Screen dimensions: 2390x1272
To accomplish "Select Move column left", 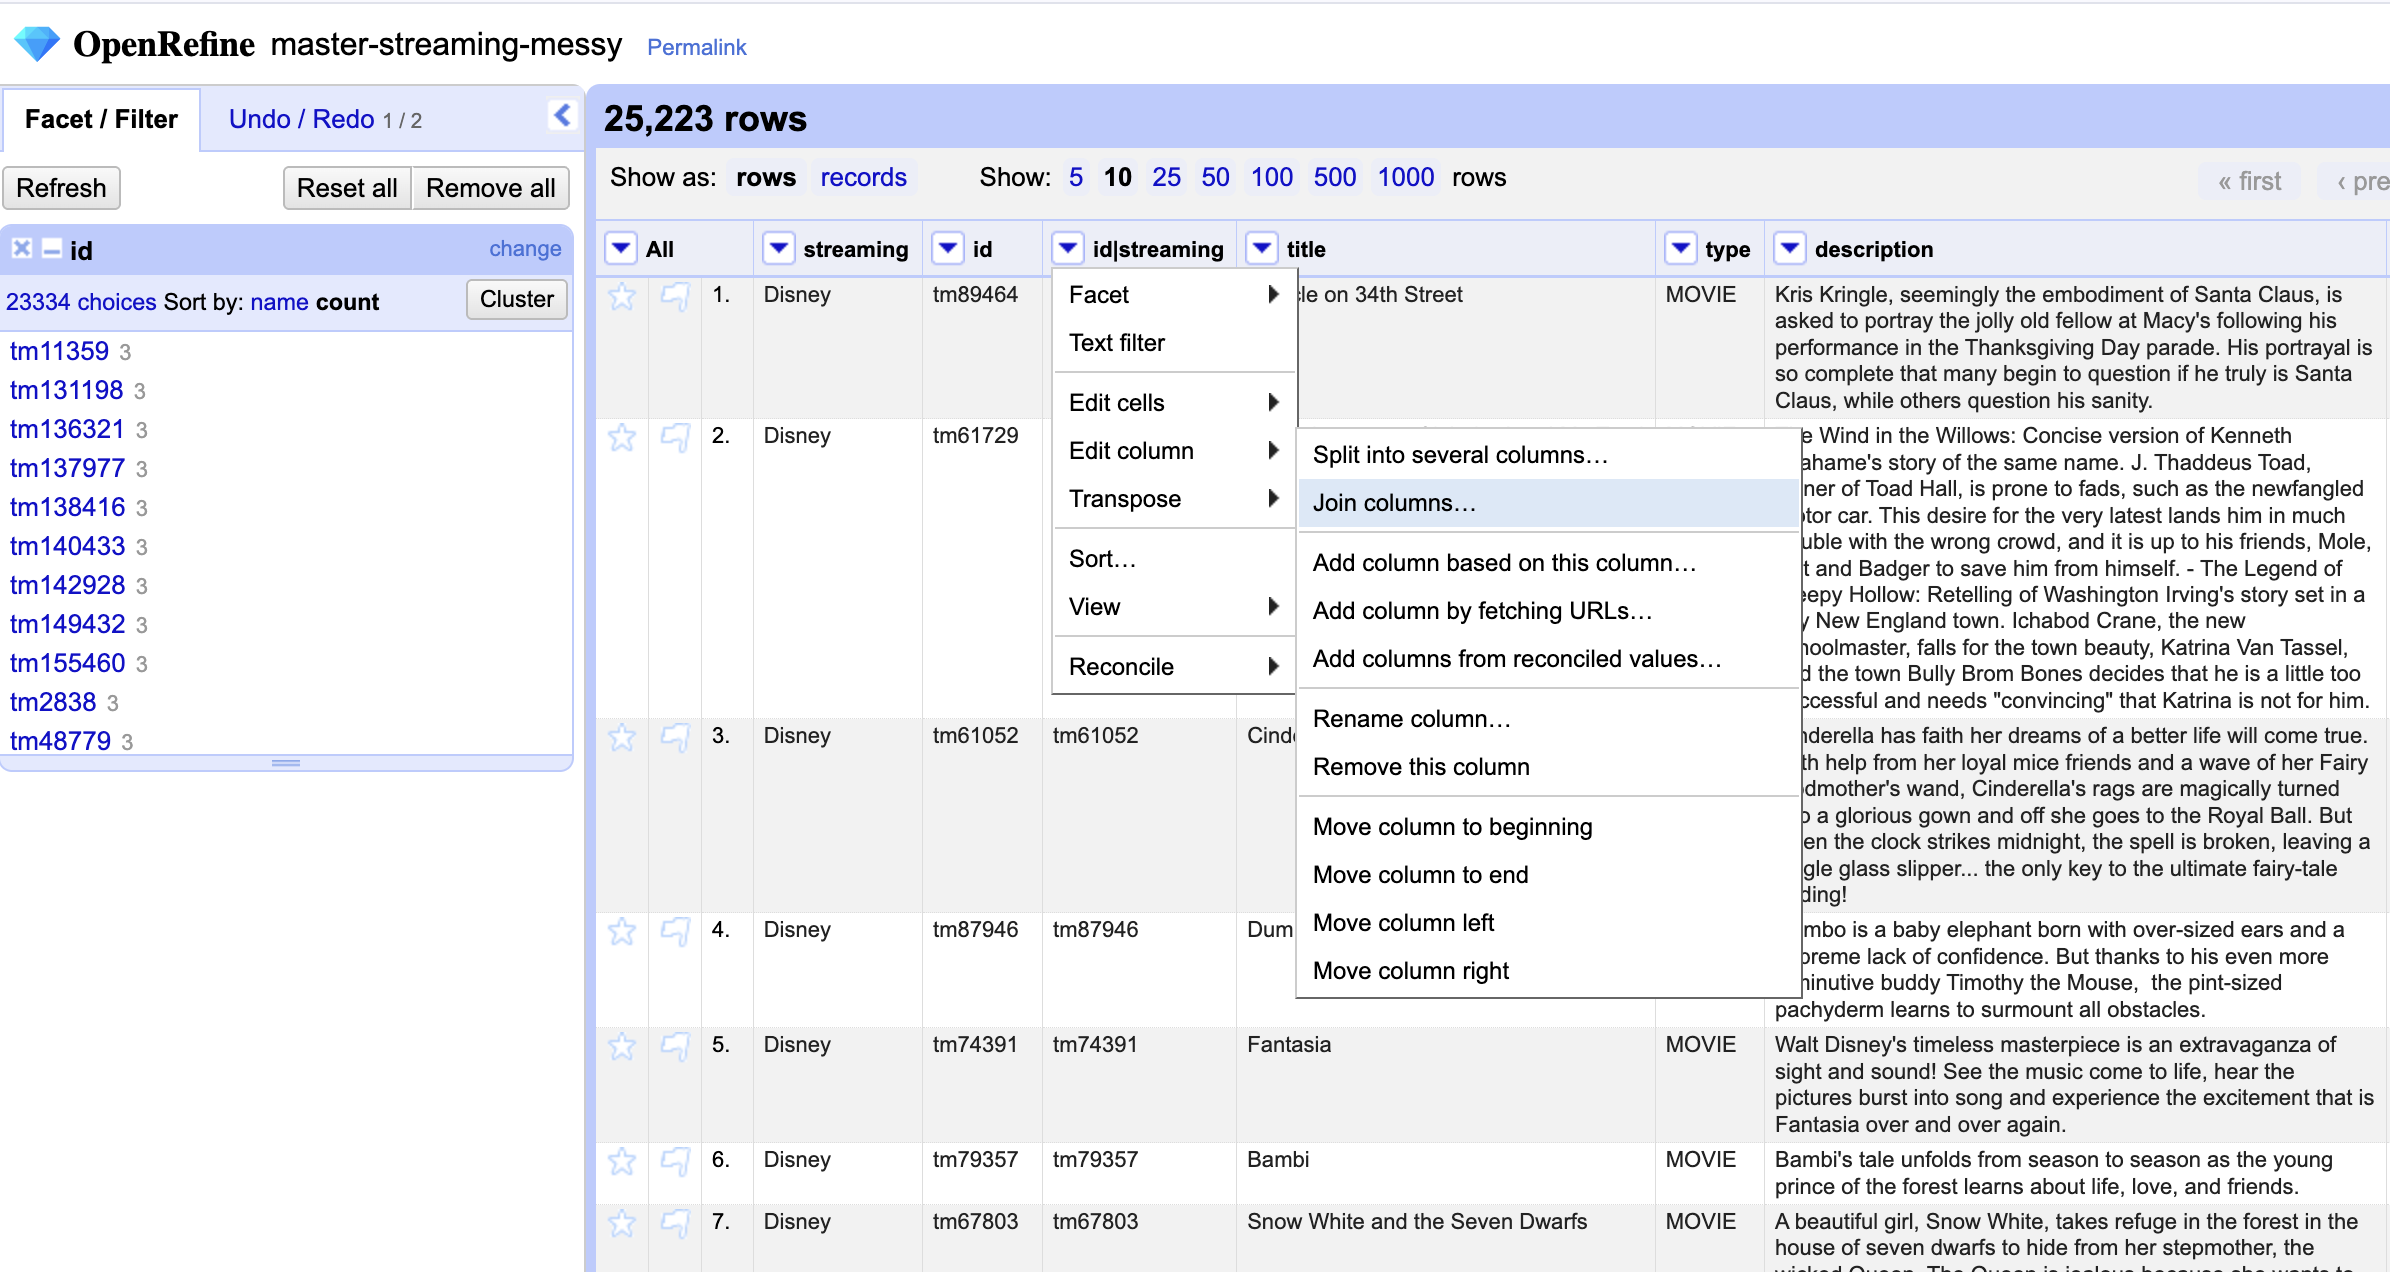I will 1547,923.
